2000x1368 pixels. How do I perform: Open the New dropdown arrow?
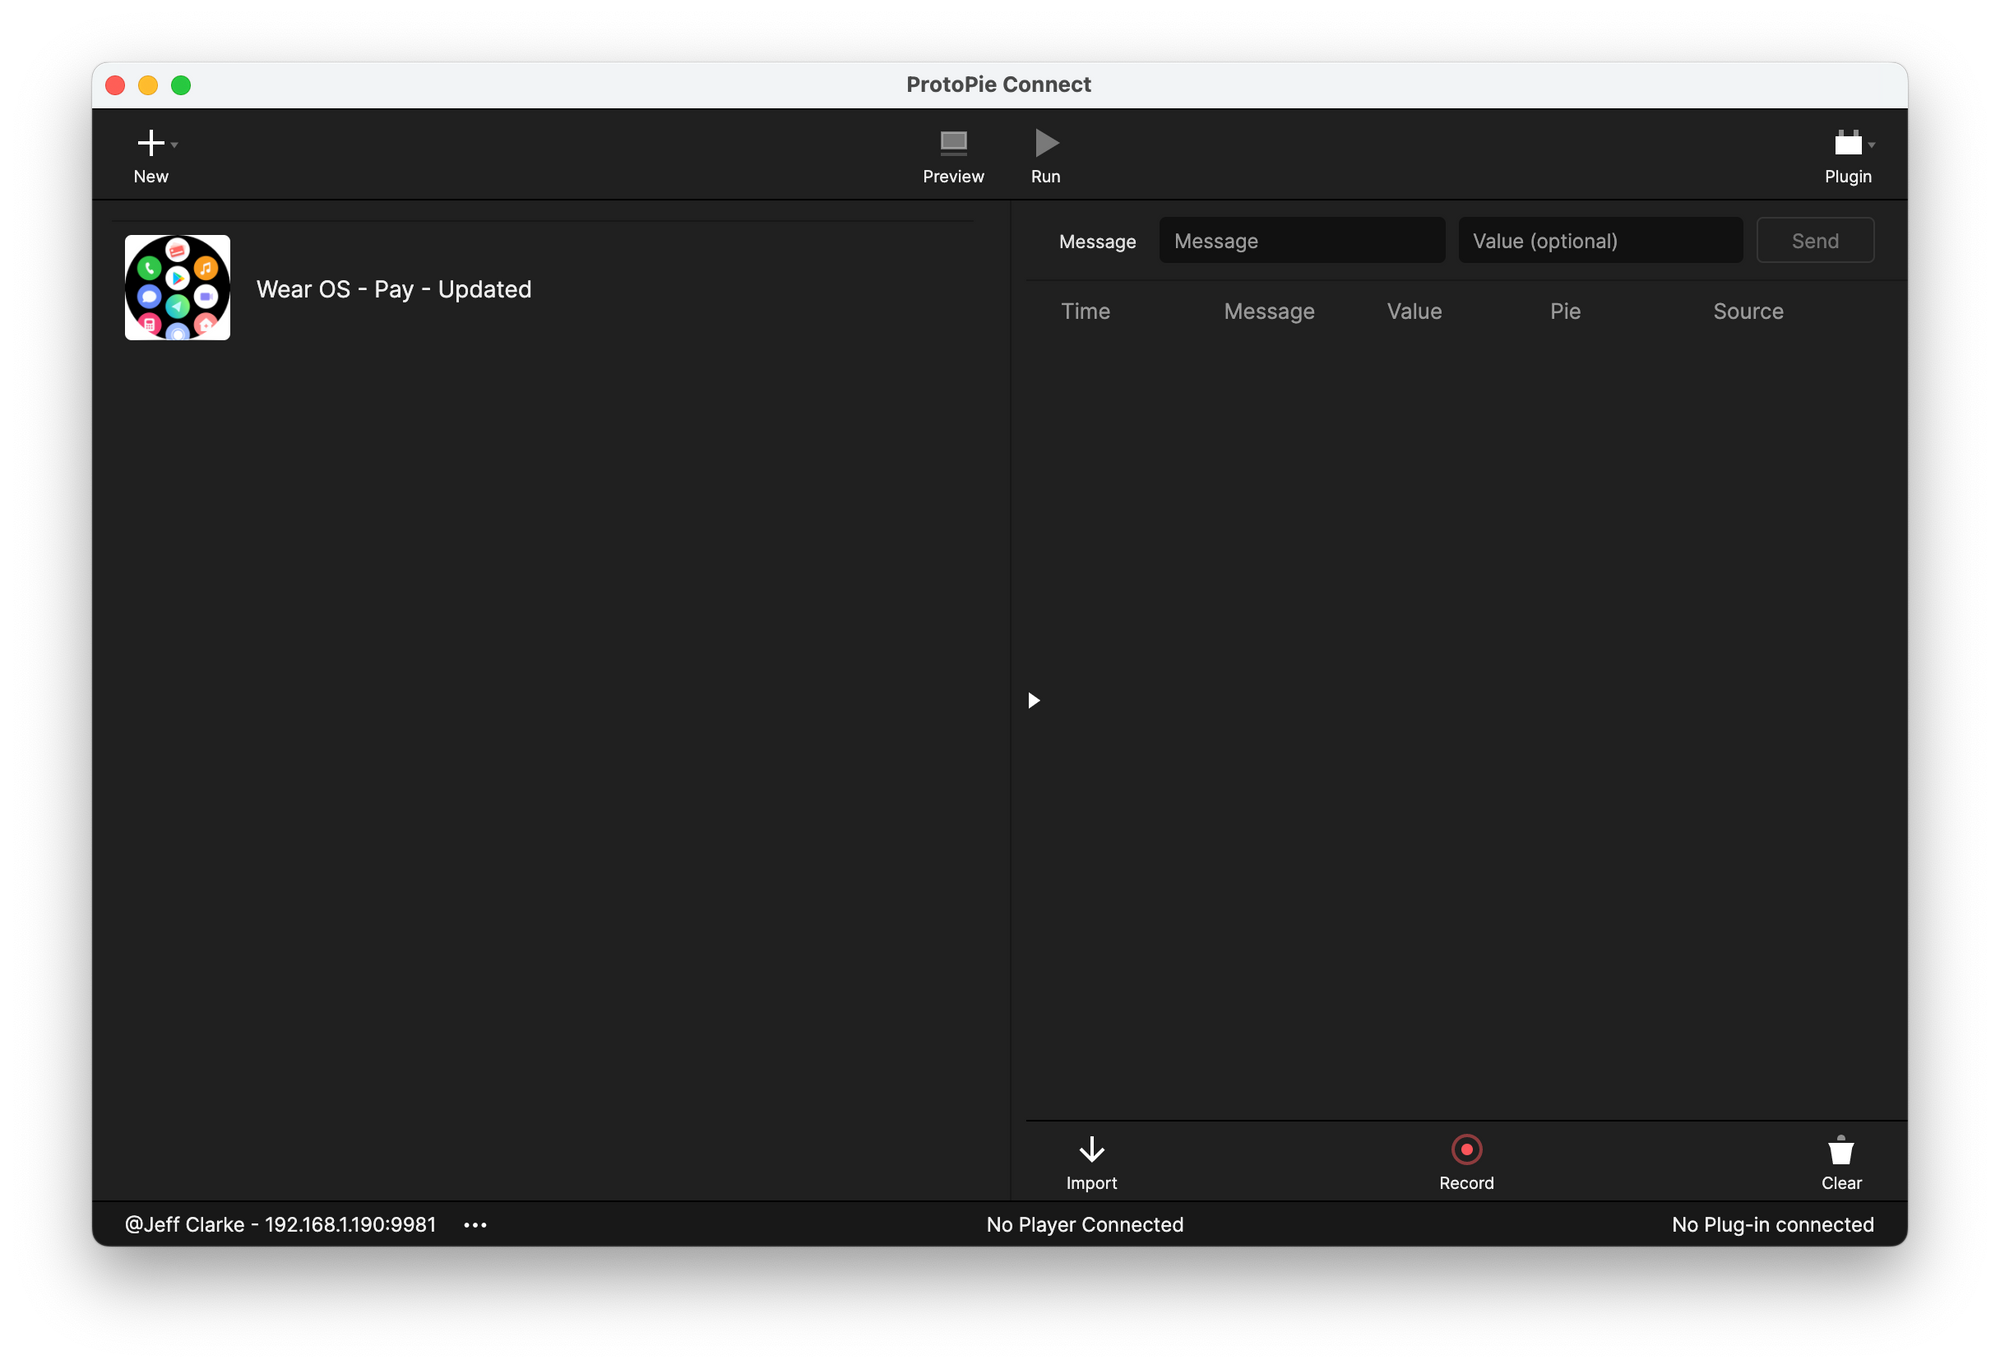[175, 145]
